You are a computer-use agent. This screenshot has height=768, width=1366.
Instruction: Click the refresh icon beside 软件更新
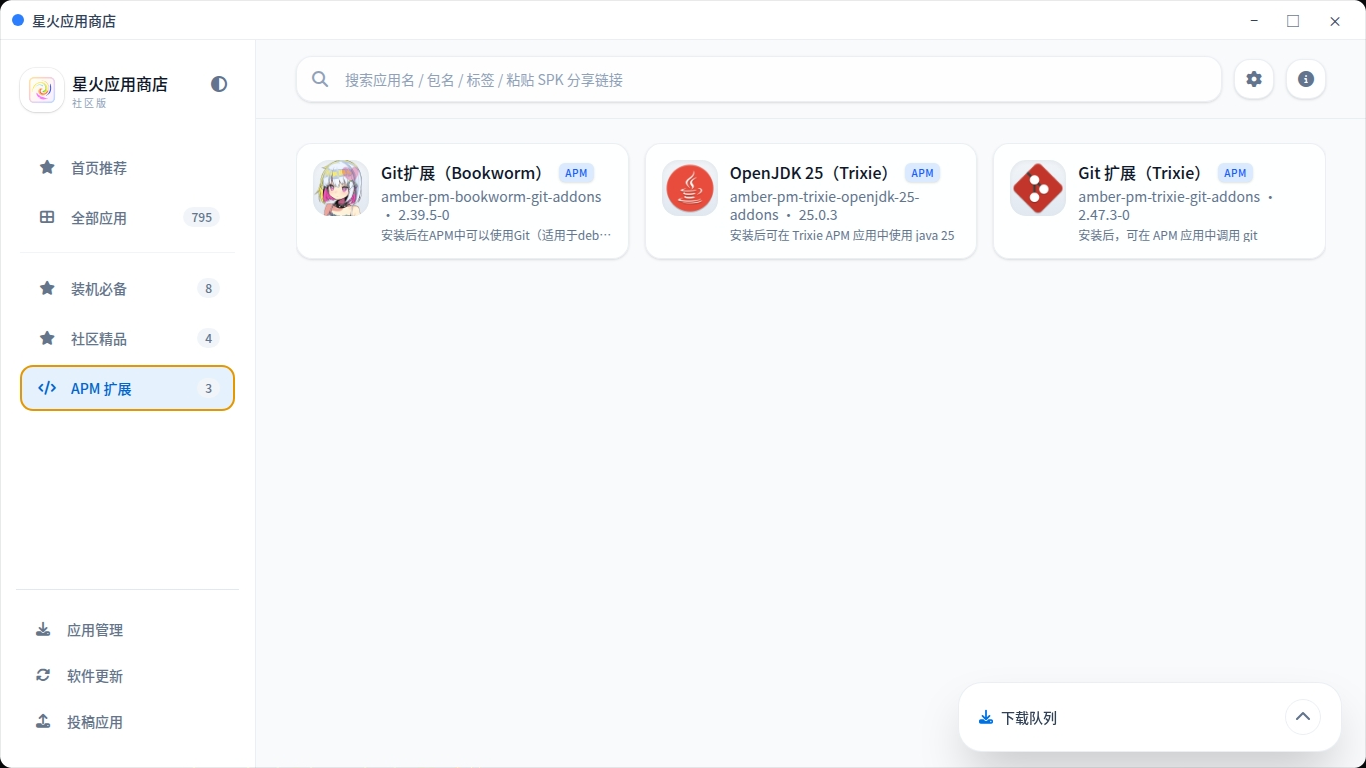[x=43, y=676]
